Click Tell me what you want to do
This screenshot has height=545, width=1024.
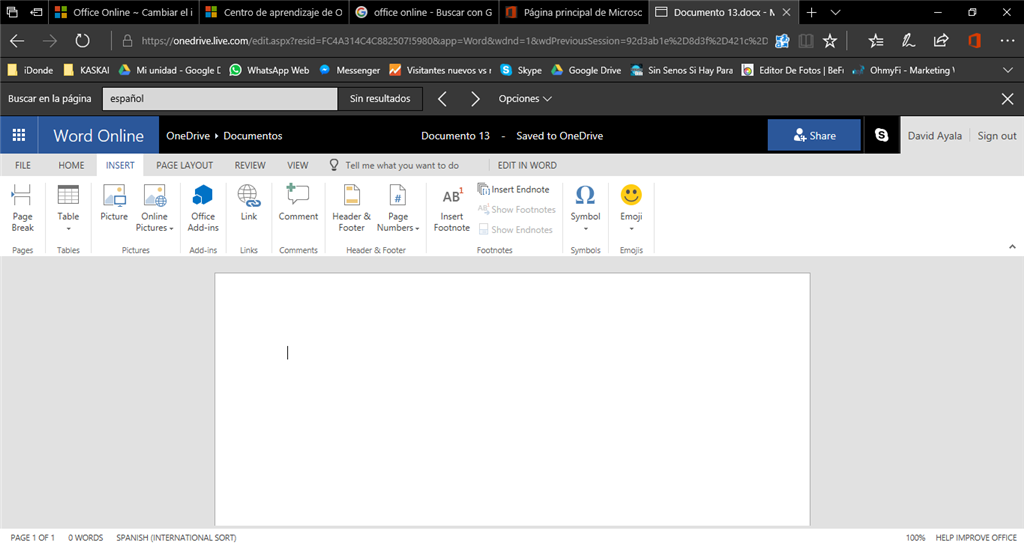point(394,165)
